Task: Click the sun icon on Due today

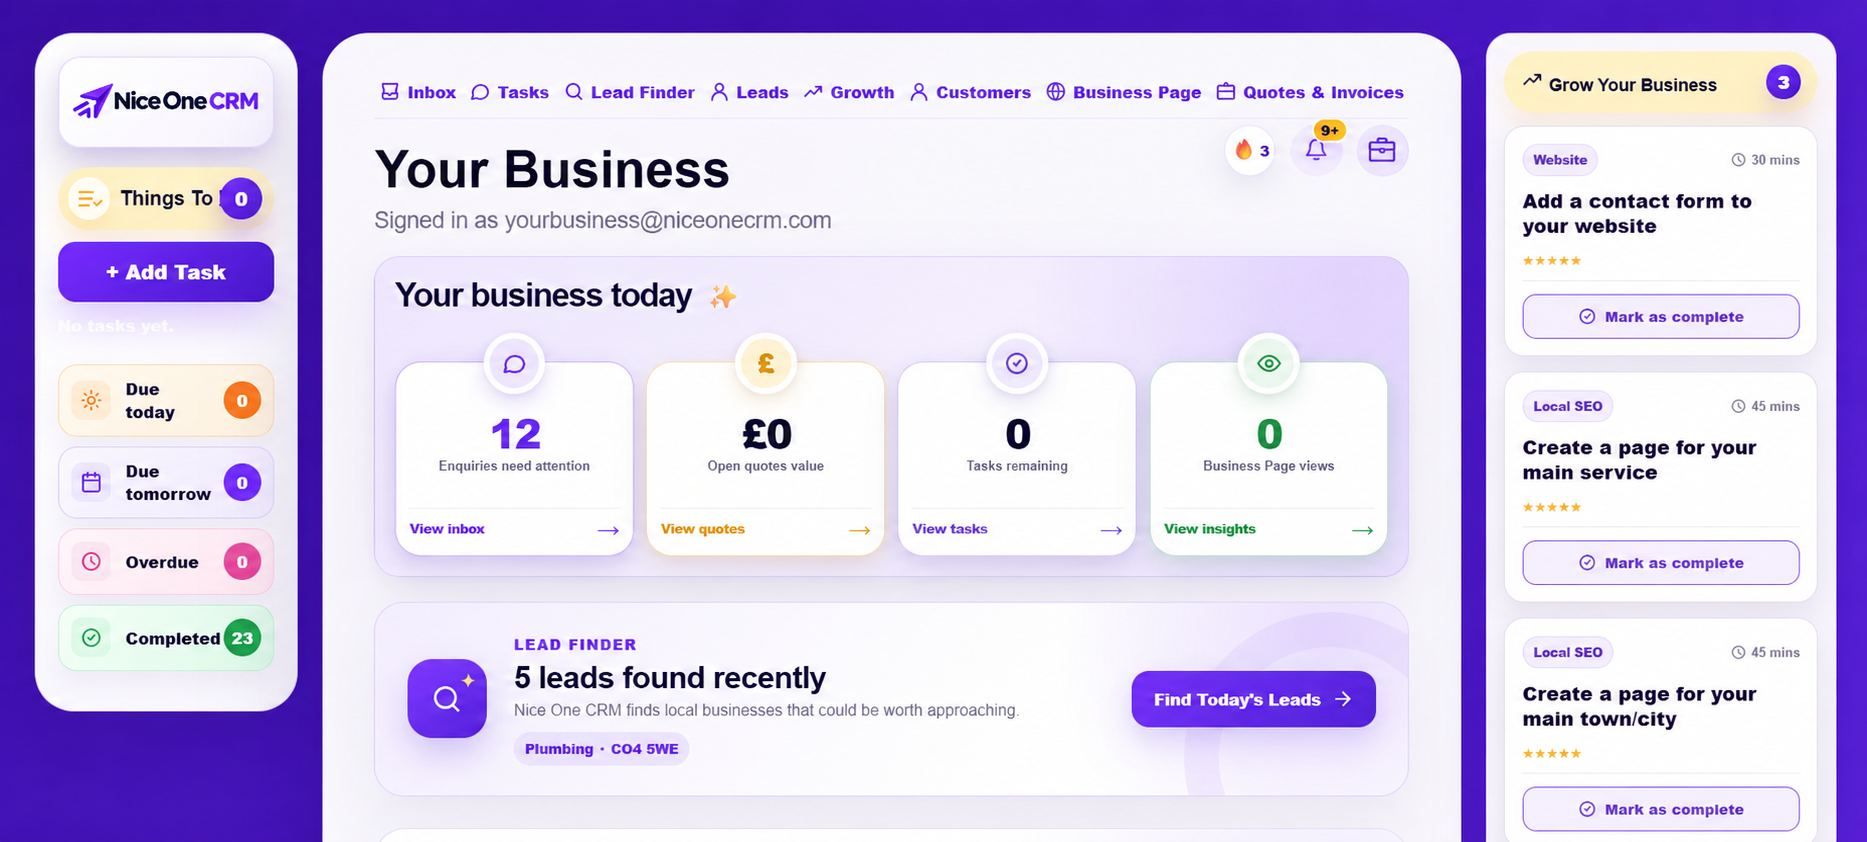Action: click(91, 401)
